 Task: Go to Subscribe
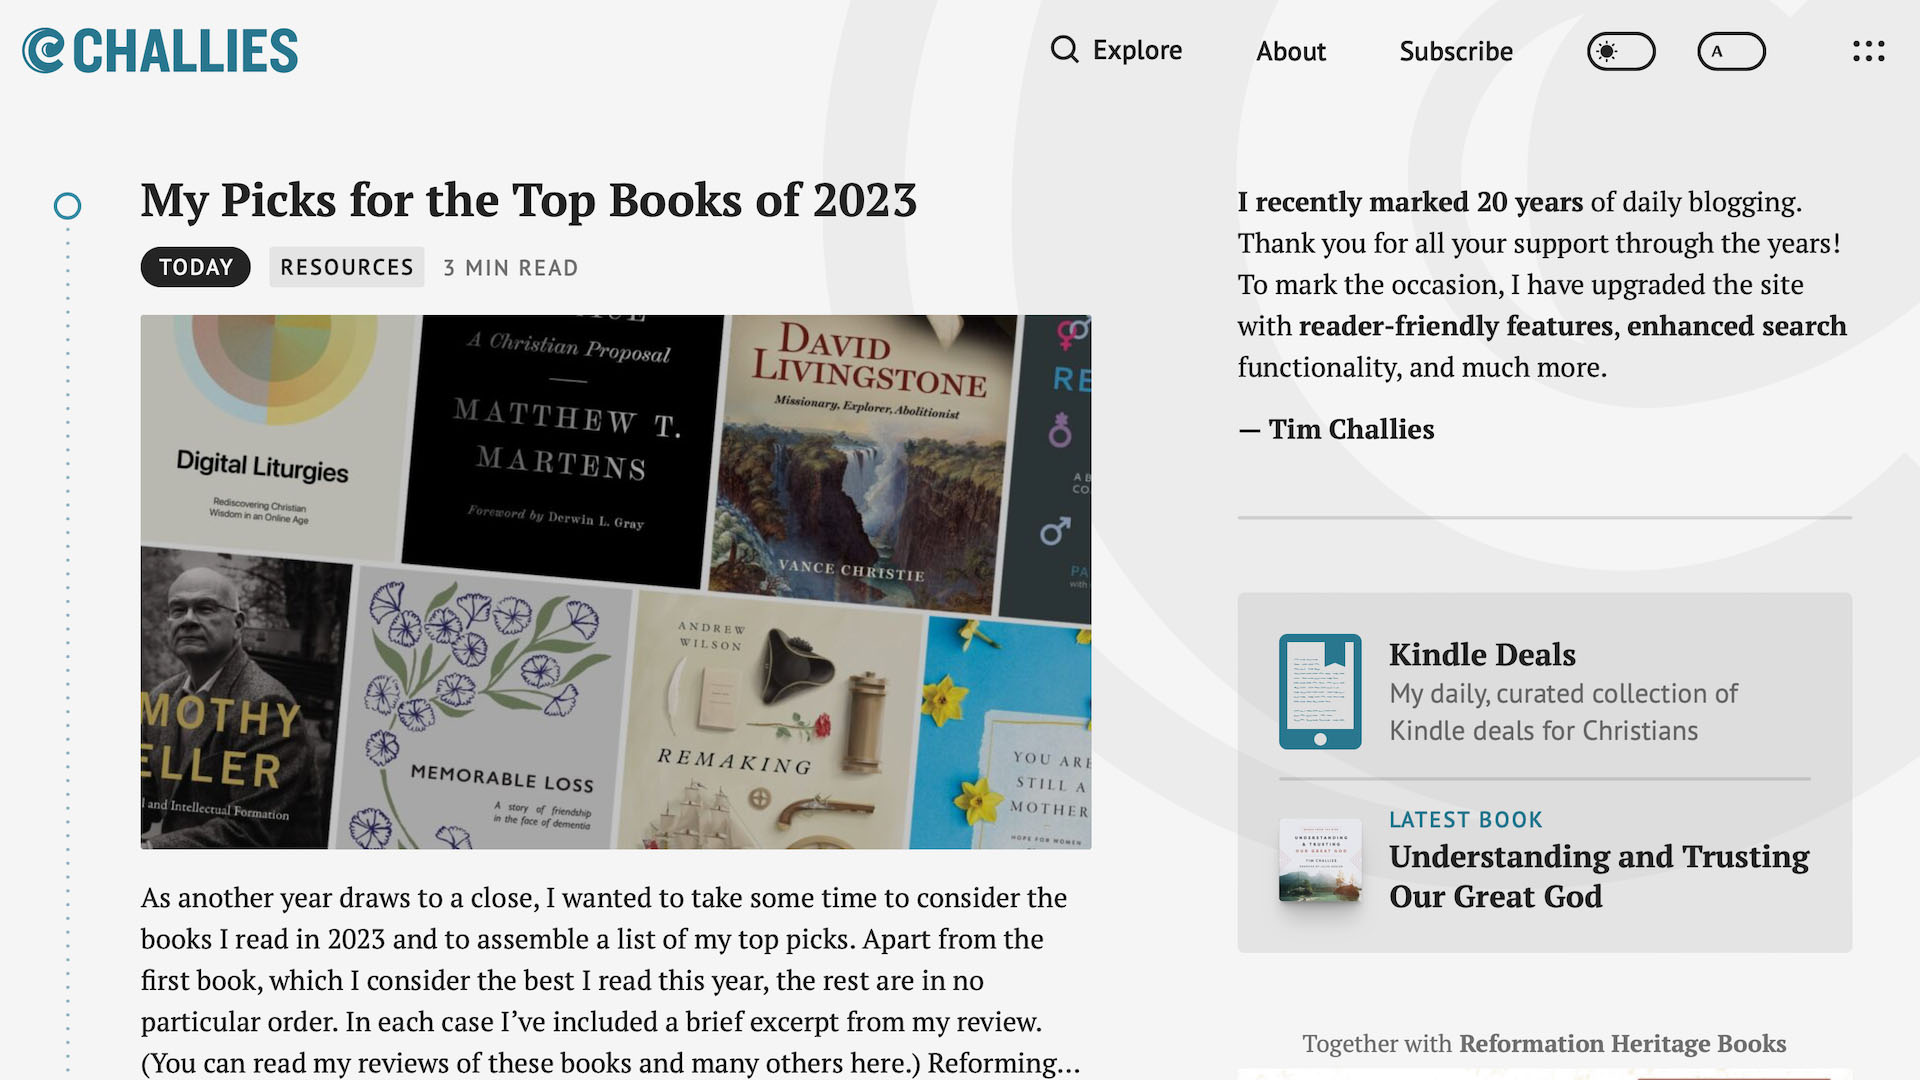tap(1456, 51)
